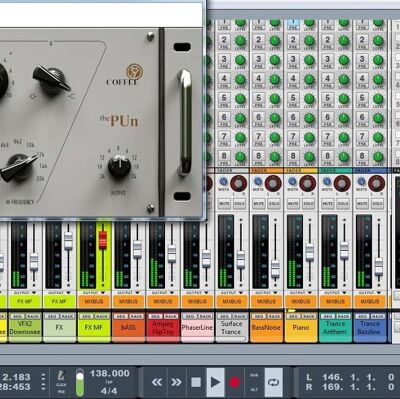The width and height of the screenshot is (400, 399).
Task: Click the left locator position 146. 1. 1.
Action: tap(350, 377)
